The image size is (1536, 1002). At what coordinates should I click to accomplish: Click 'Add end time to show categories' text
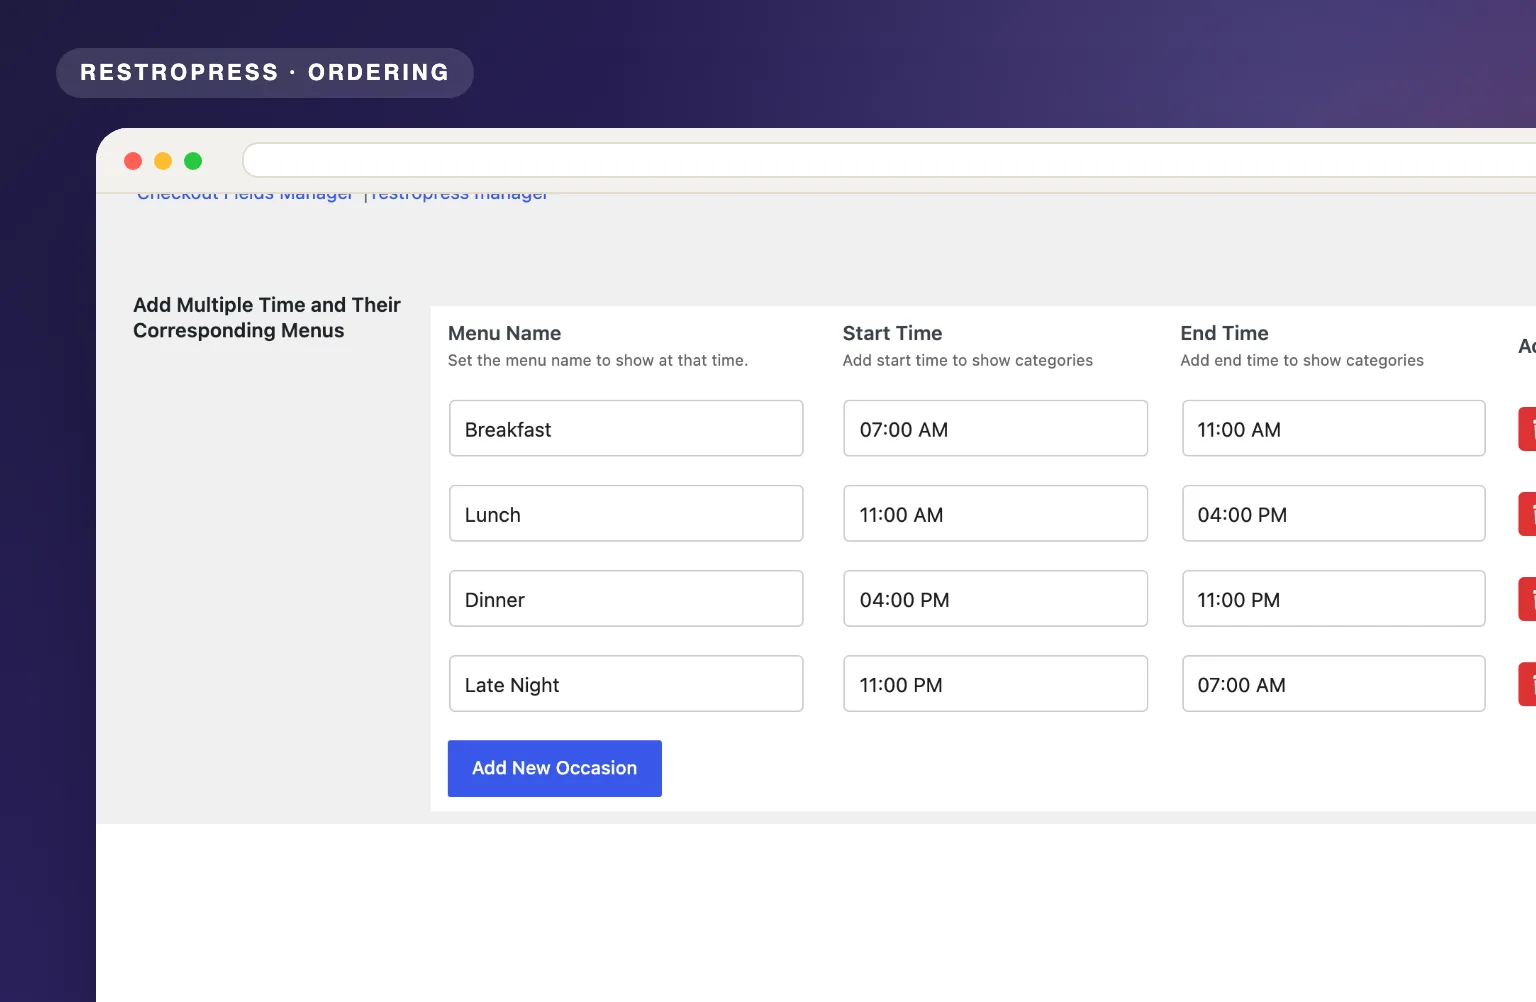(1302, 360)
